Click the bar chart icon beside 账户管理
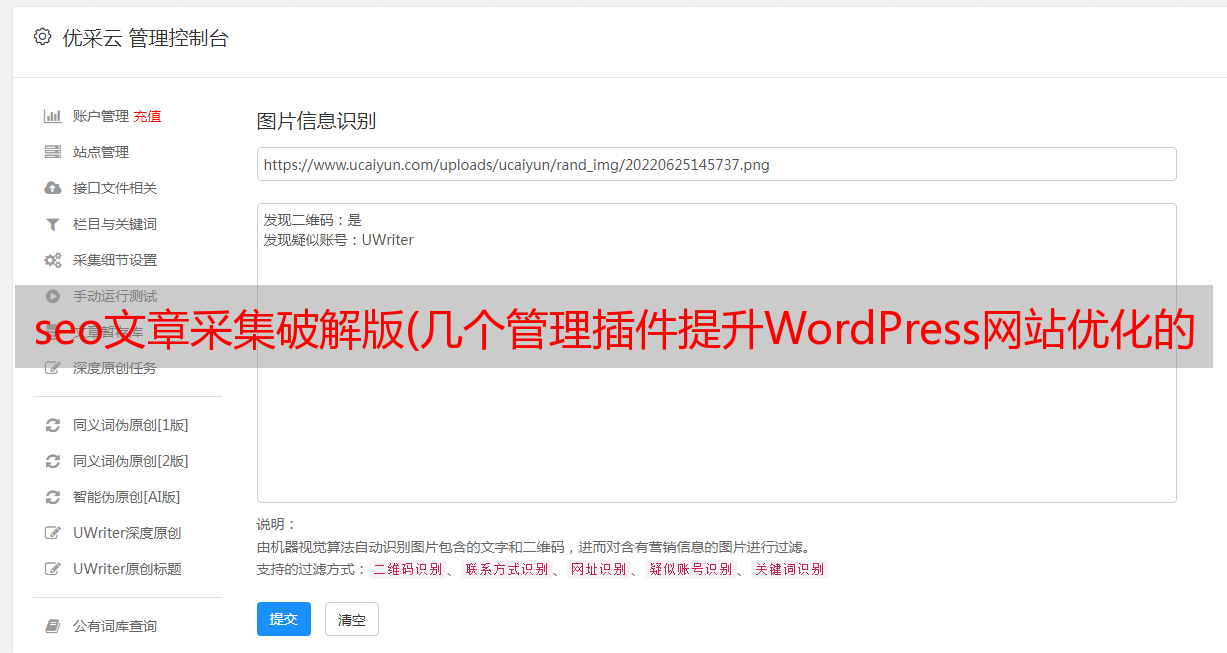This screenshot has width=1227, height=653. pos(53,116)
